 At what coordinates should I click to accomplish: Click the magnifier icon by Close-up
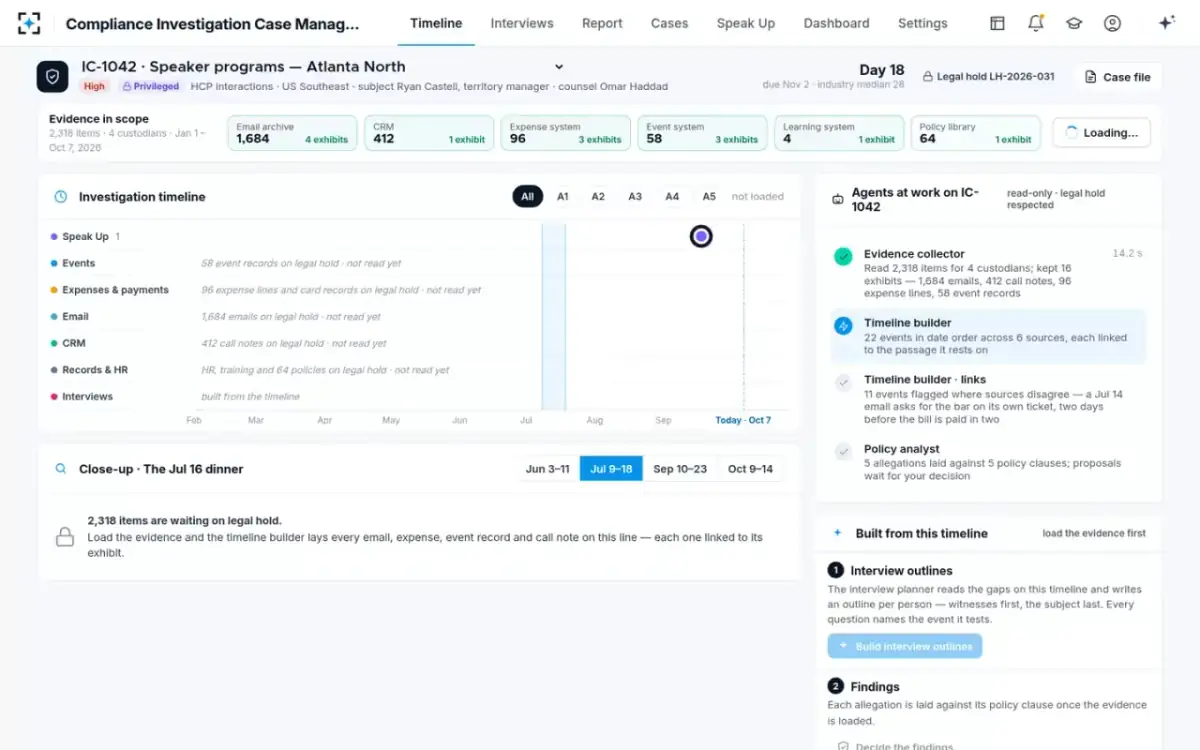click(61, 469)
